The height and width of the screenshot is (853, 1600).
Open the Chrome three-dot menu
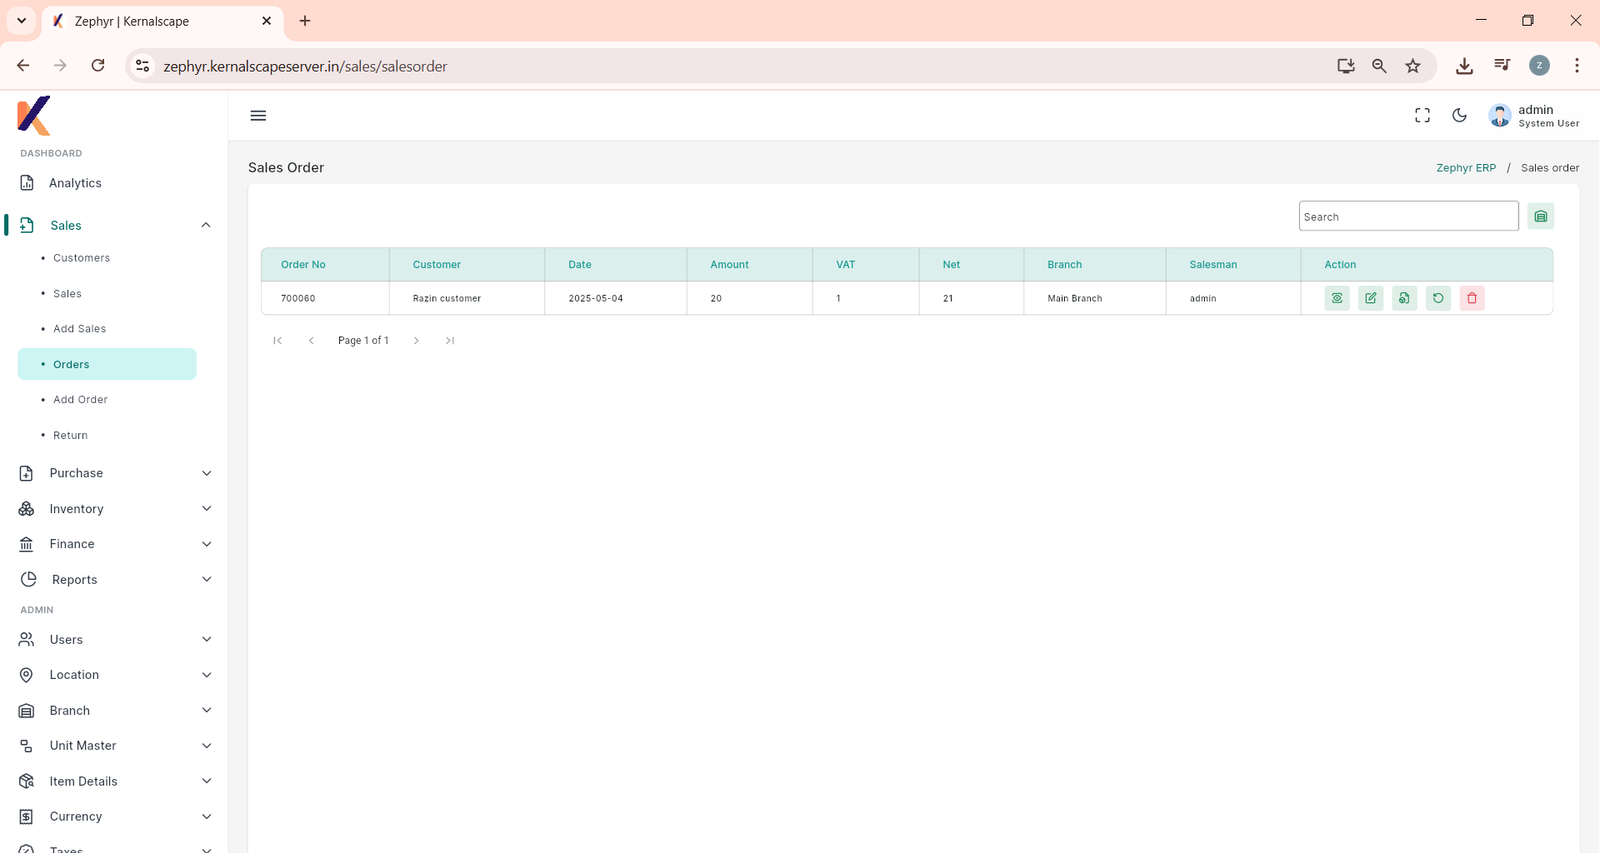(1577, 66)
